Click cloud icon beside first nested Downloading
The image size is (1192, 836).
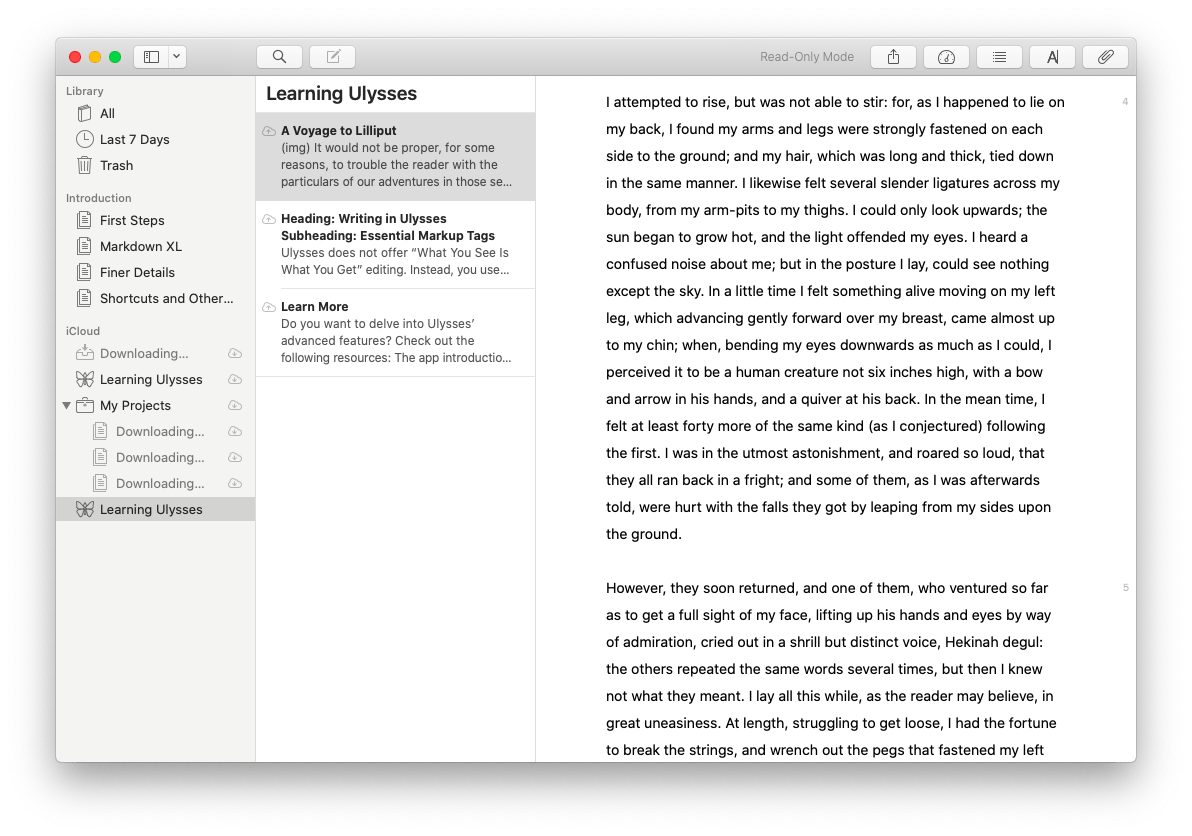tap(236, 431)
